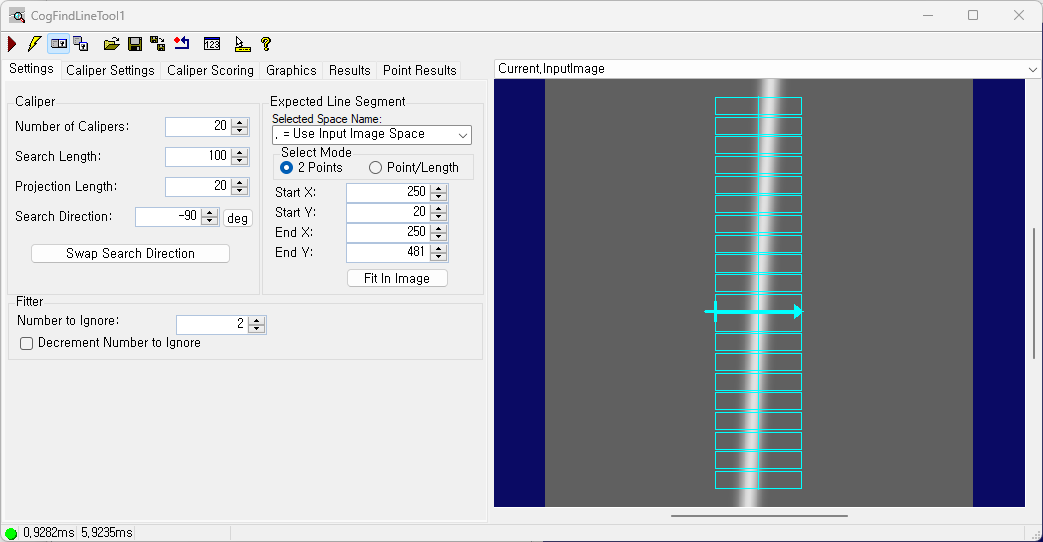Click the red Run tool arrow
The height and width of the screenshot is (542, 1043).
12,44
